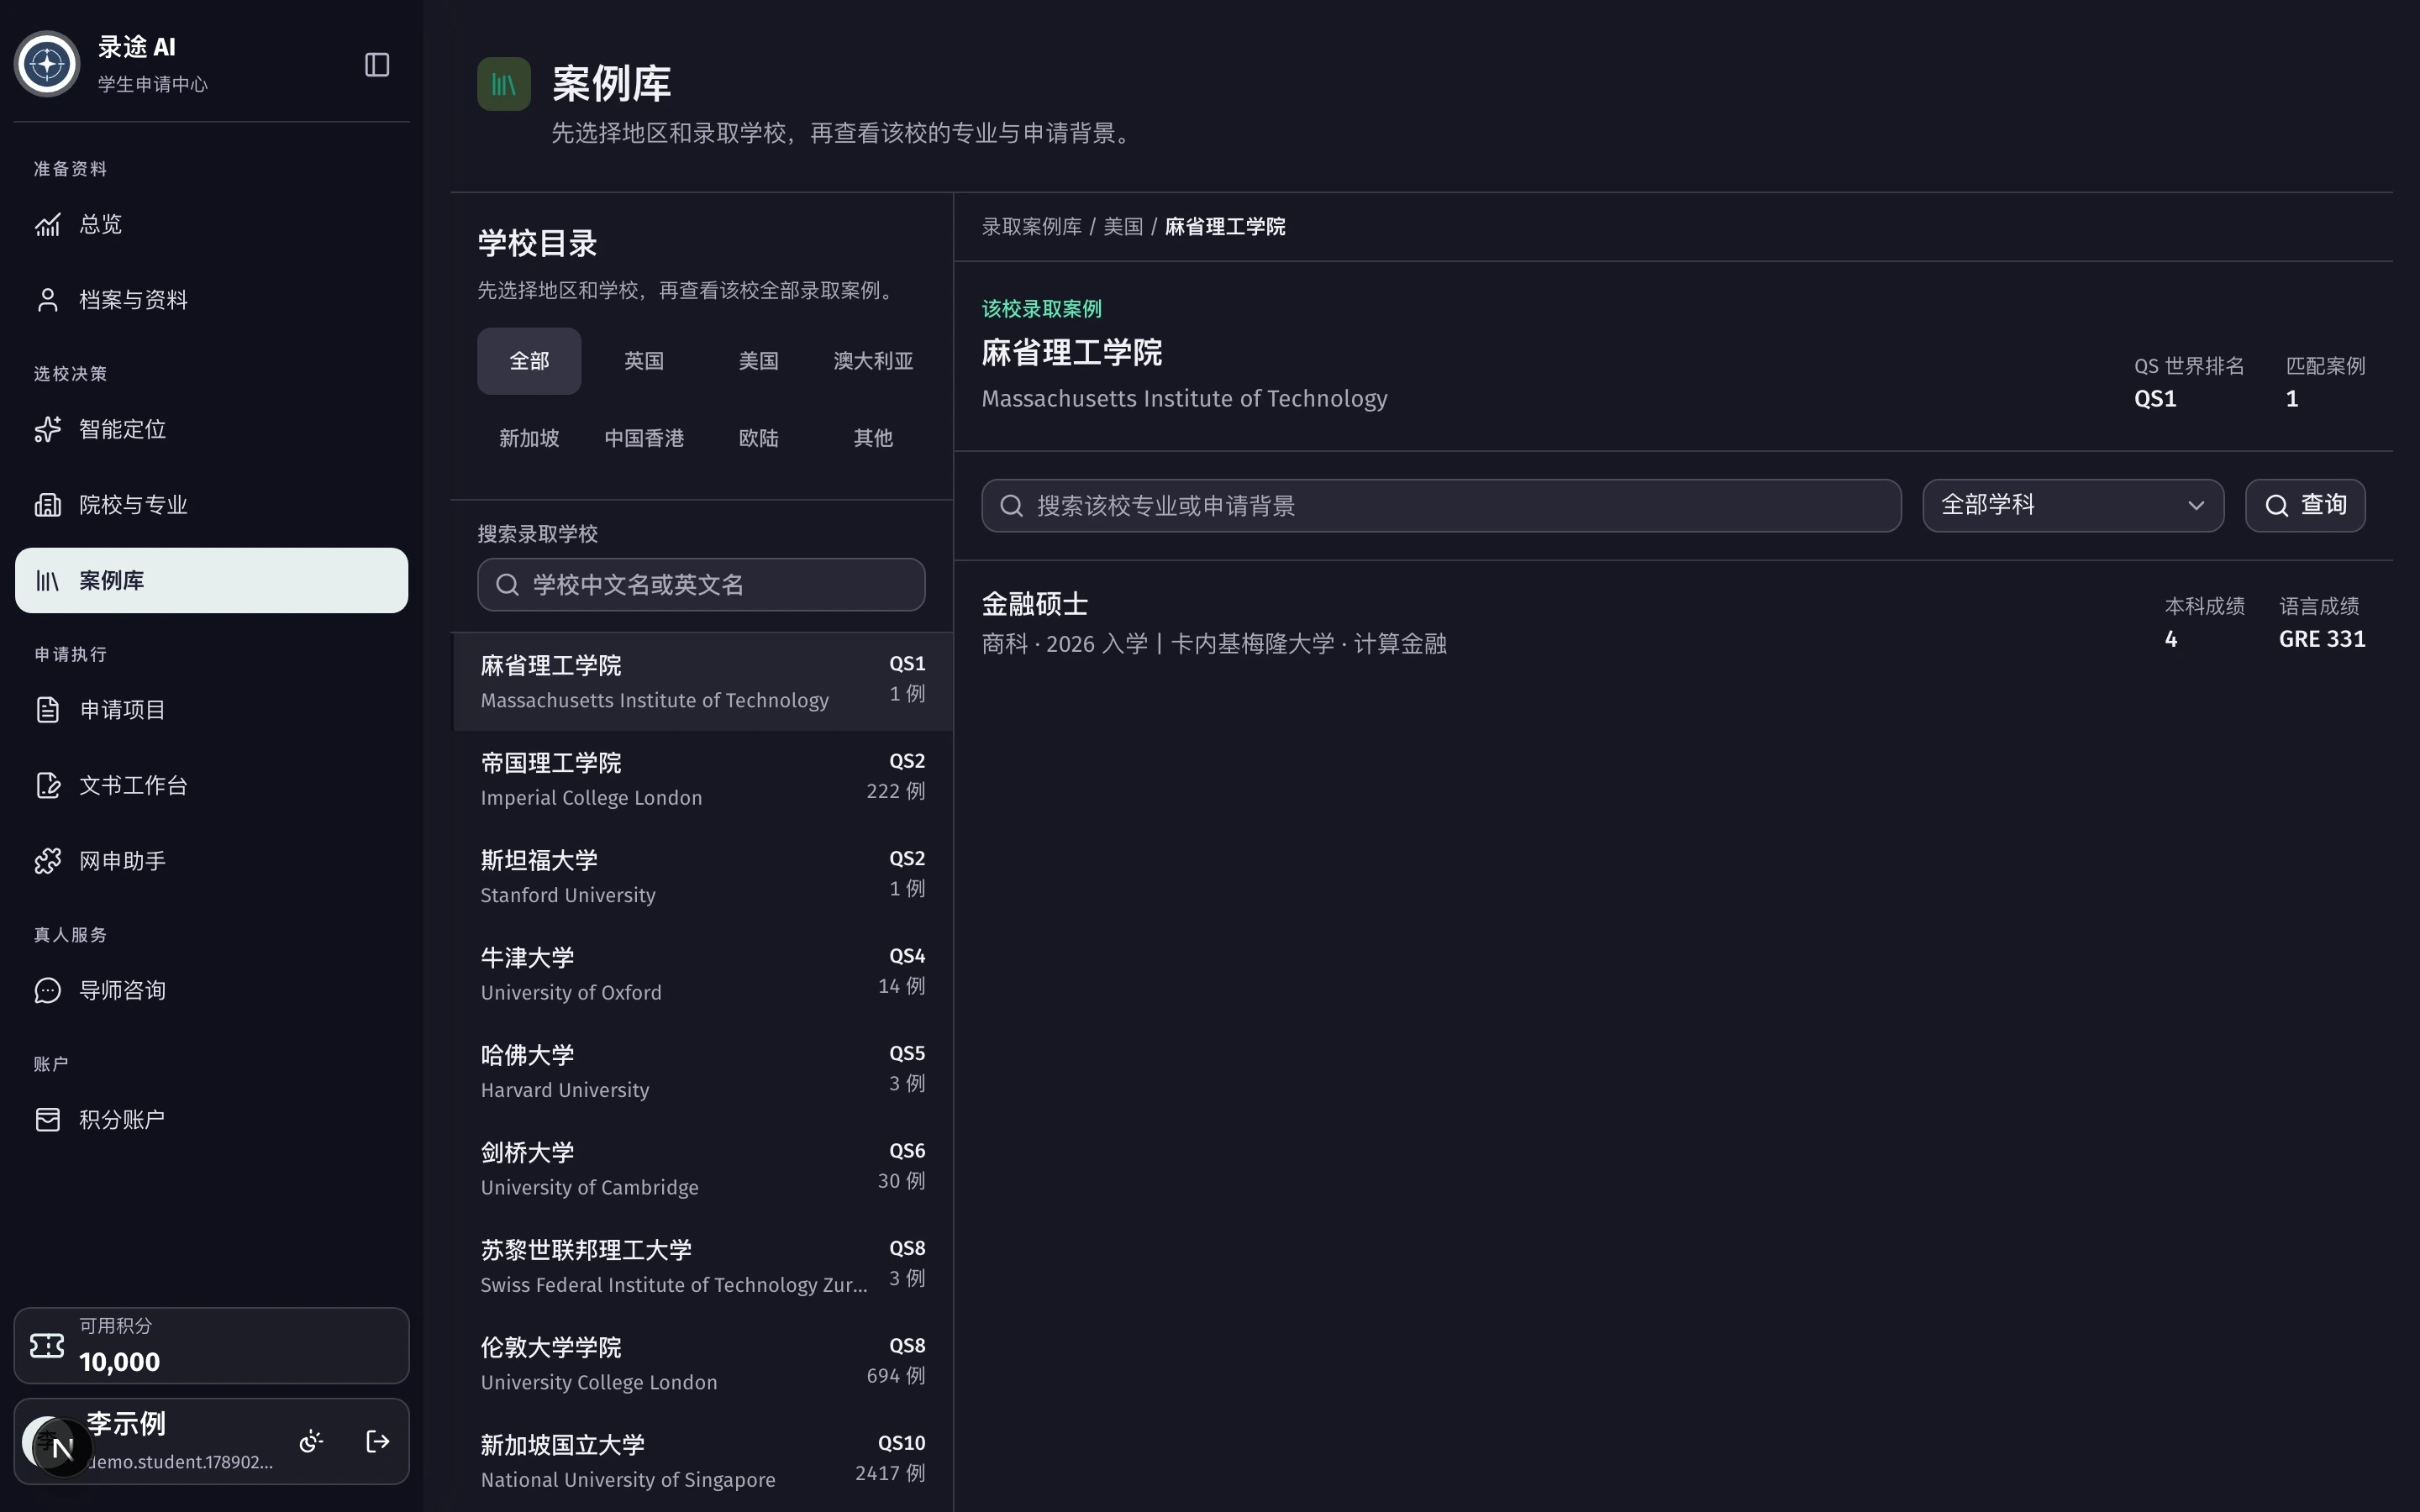2420x1512 pixels.
Task: Click the logout icon
Action: tap(378, 1442)
